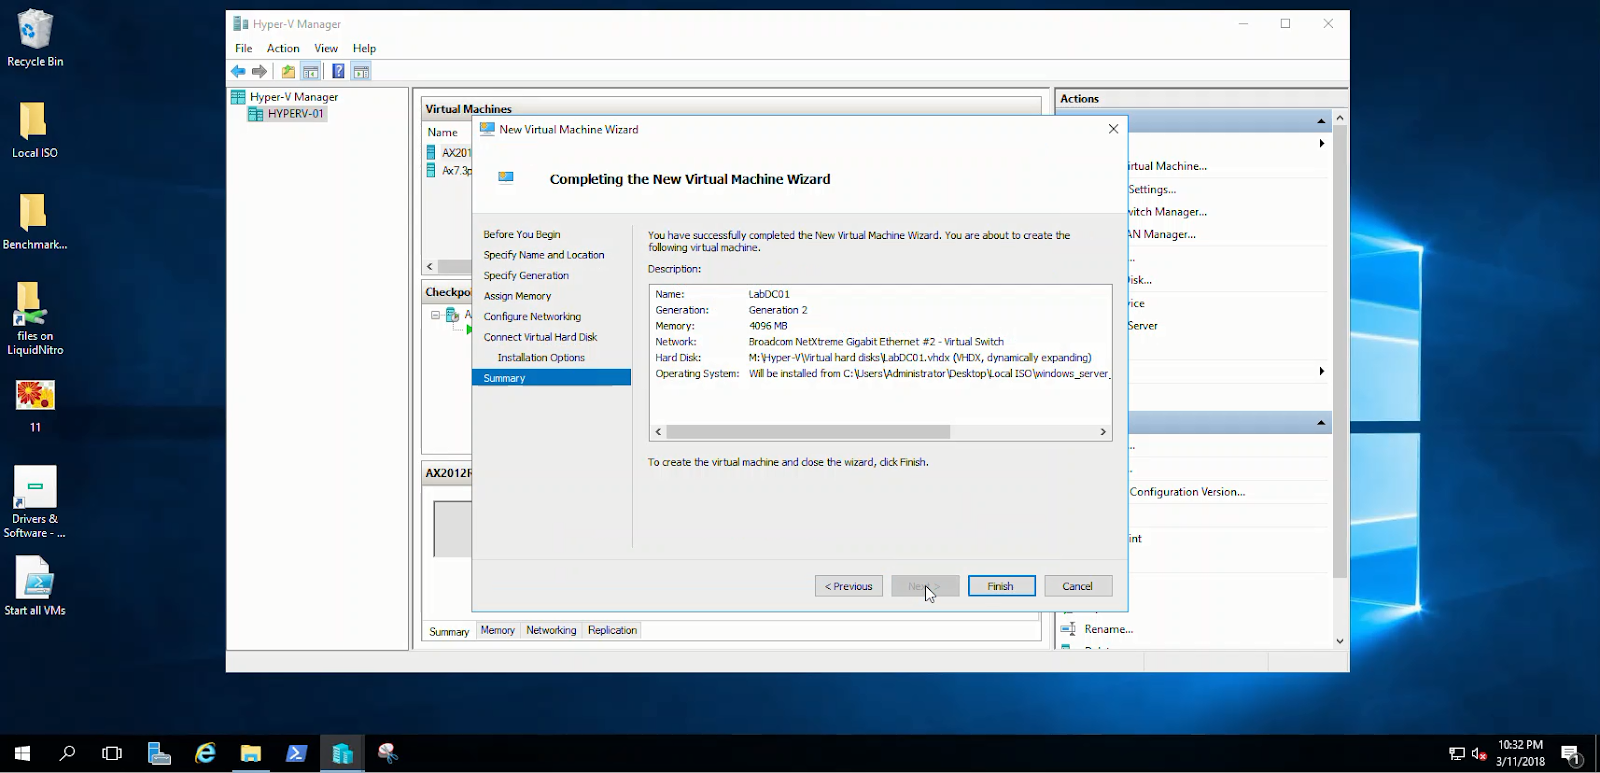
Task: Expand the first submenu arrow in Actions pane
Action: pyautogui.click(x=1322, y=143)
